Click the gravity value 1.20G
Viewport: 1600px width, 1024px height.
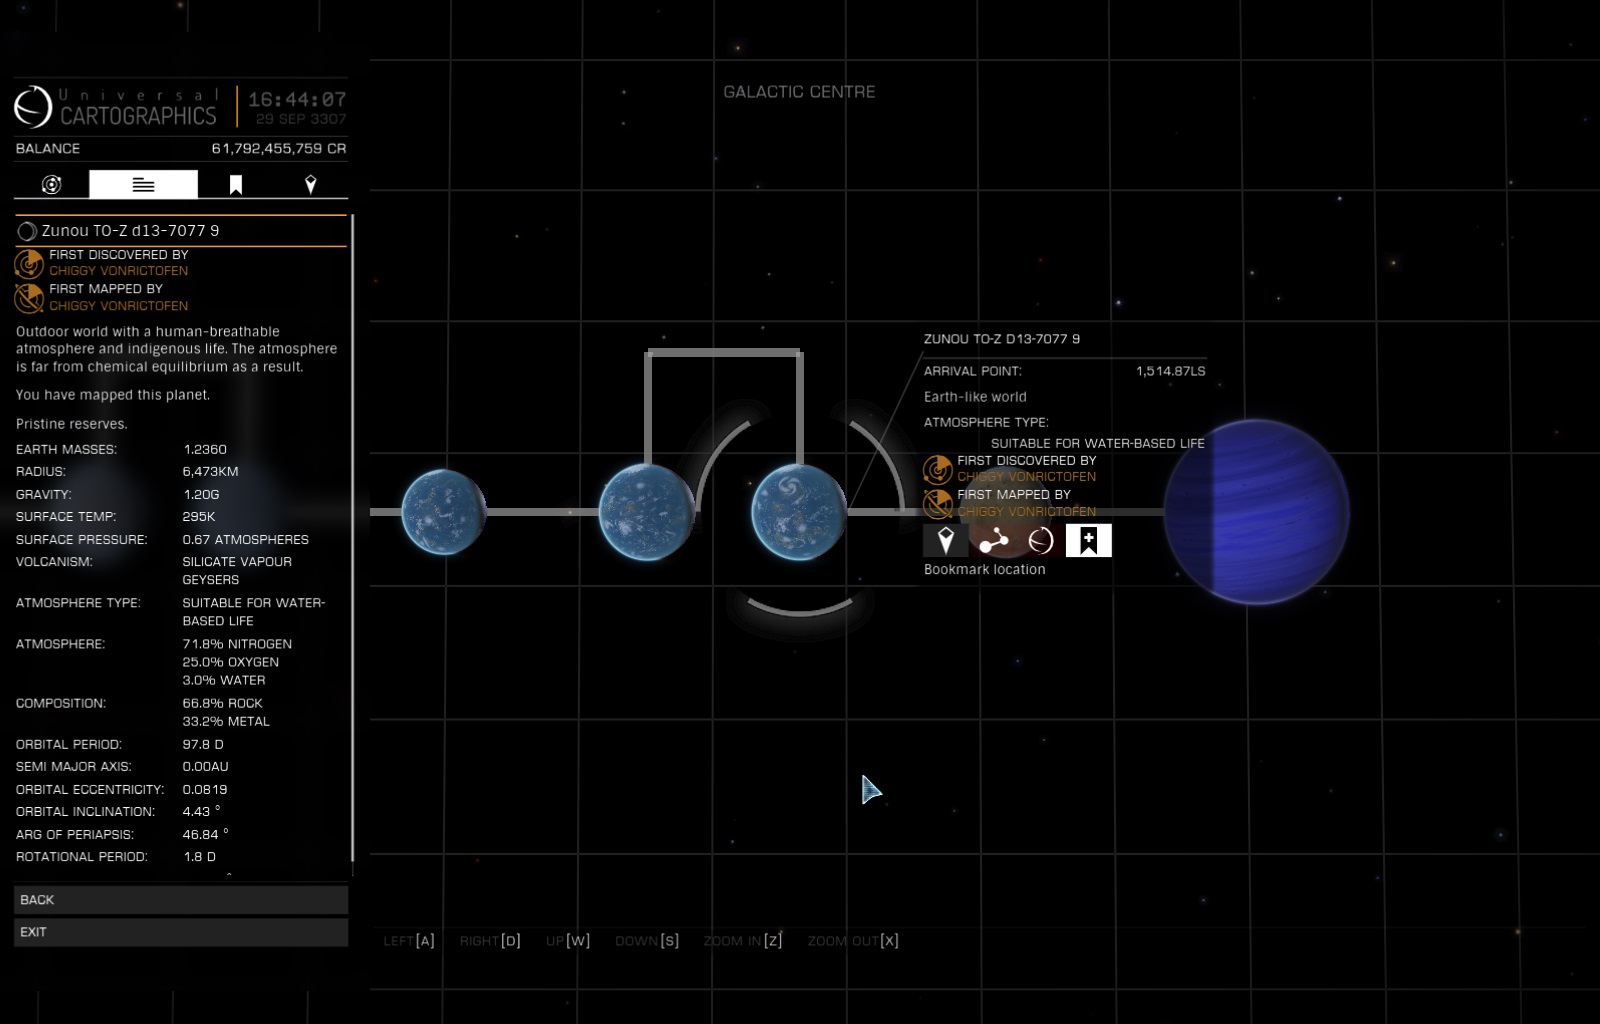(x=201, y=495)
